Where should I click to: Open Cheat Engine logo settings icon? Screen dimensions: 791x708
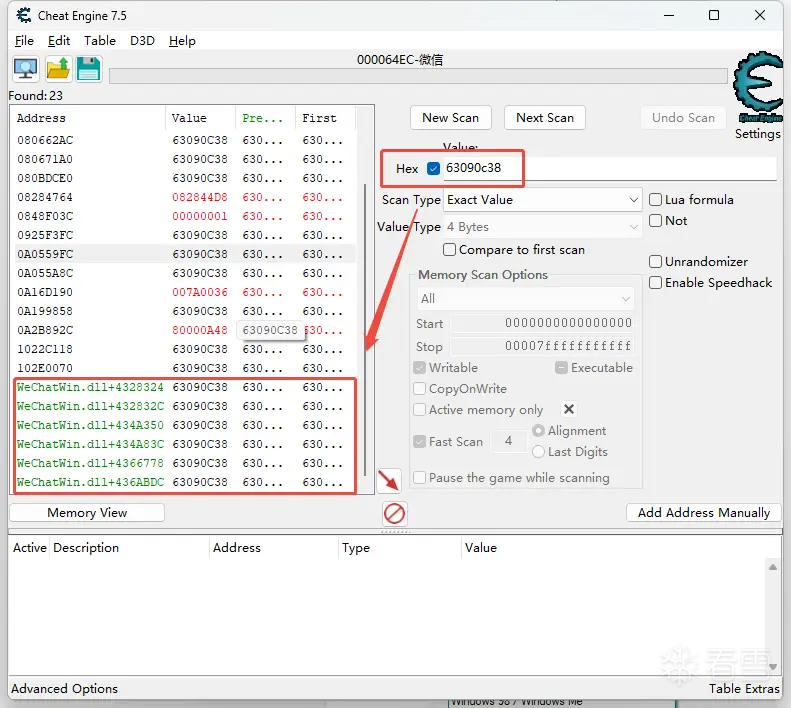point(758,87)
